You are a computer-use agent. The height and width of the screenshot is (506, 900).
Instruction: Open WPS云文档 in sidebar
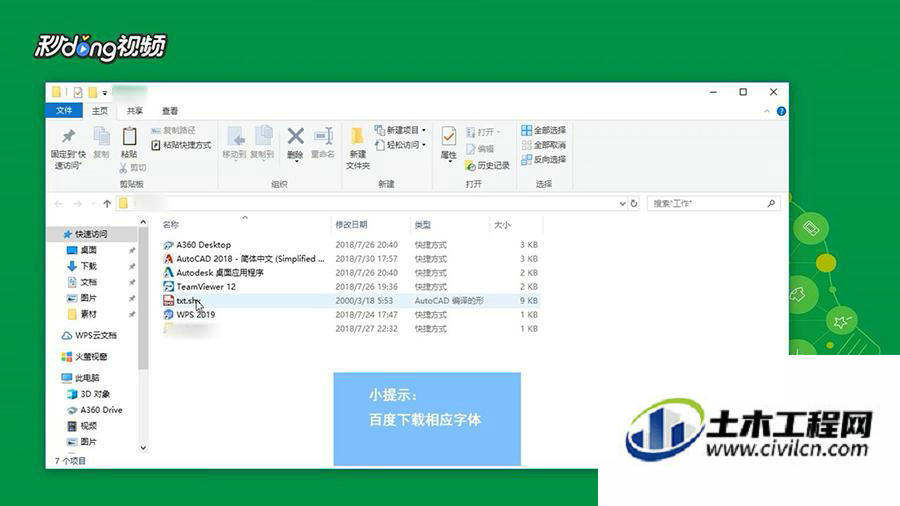pos(89,335)
